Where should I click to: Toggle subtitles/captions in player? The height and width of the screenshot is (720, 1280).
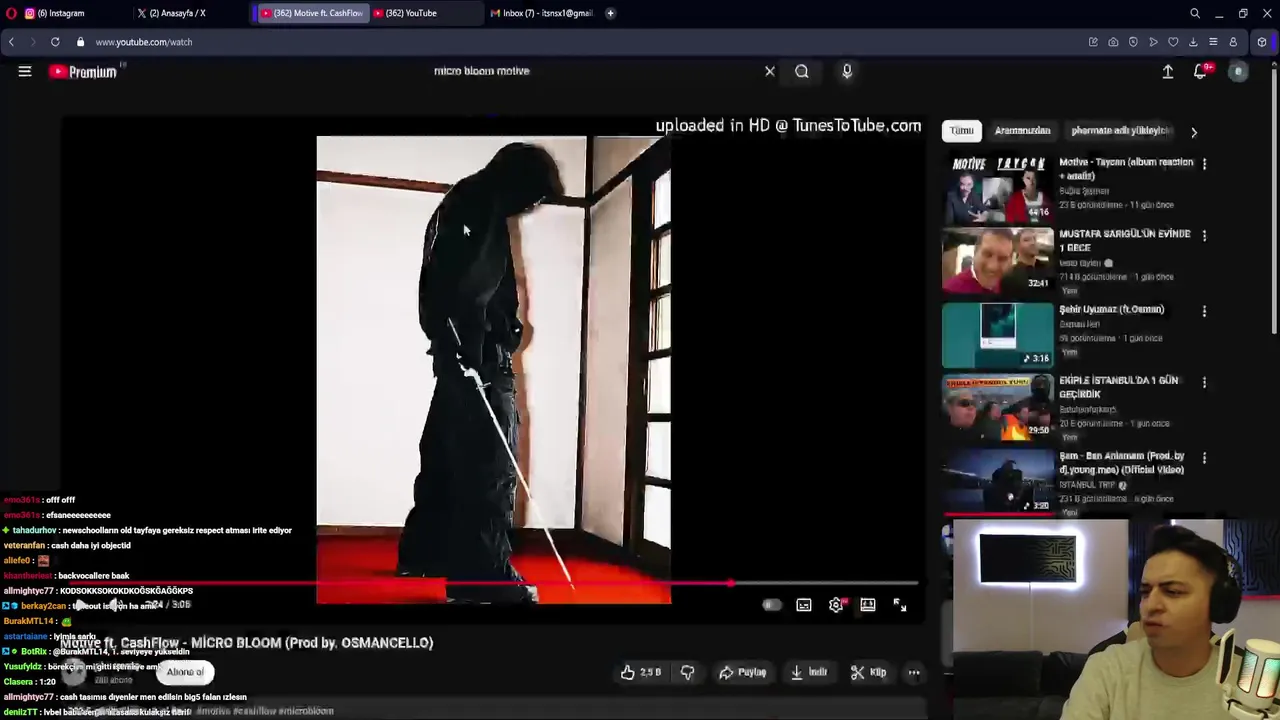pos(804,605)
